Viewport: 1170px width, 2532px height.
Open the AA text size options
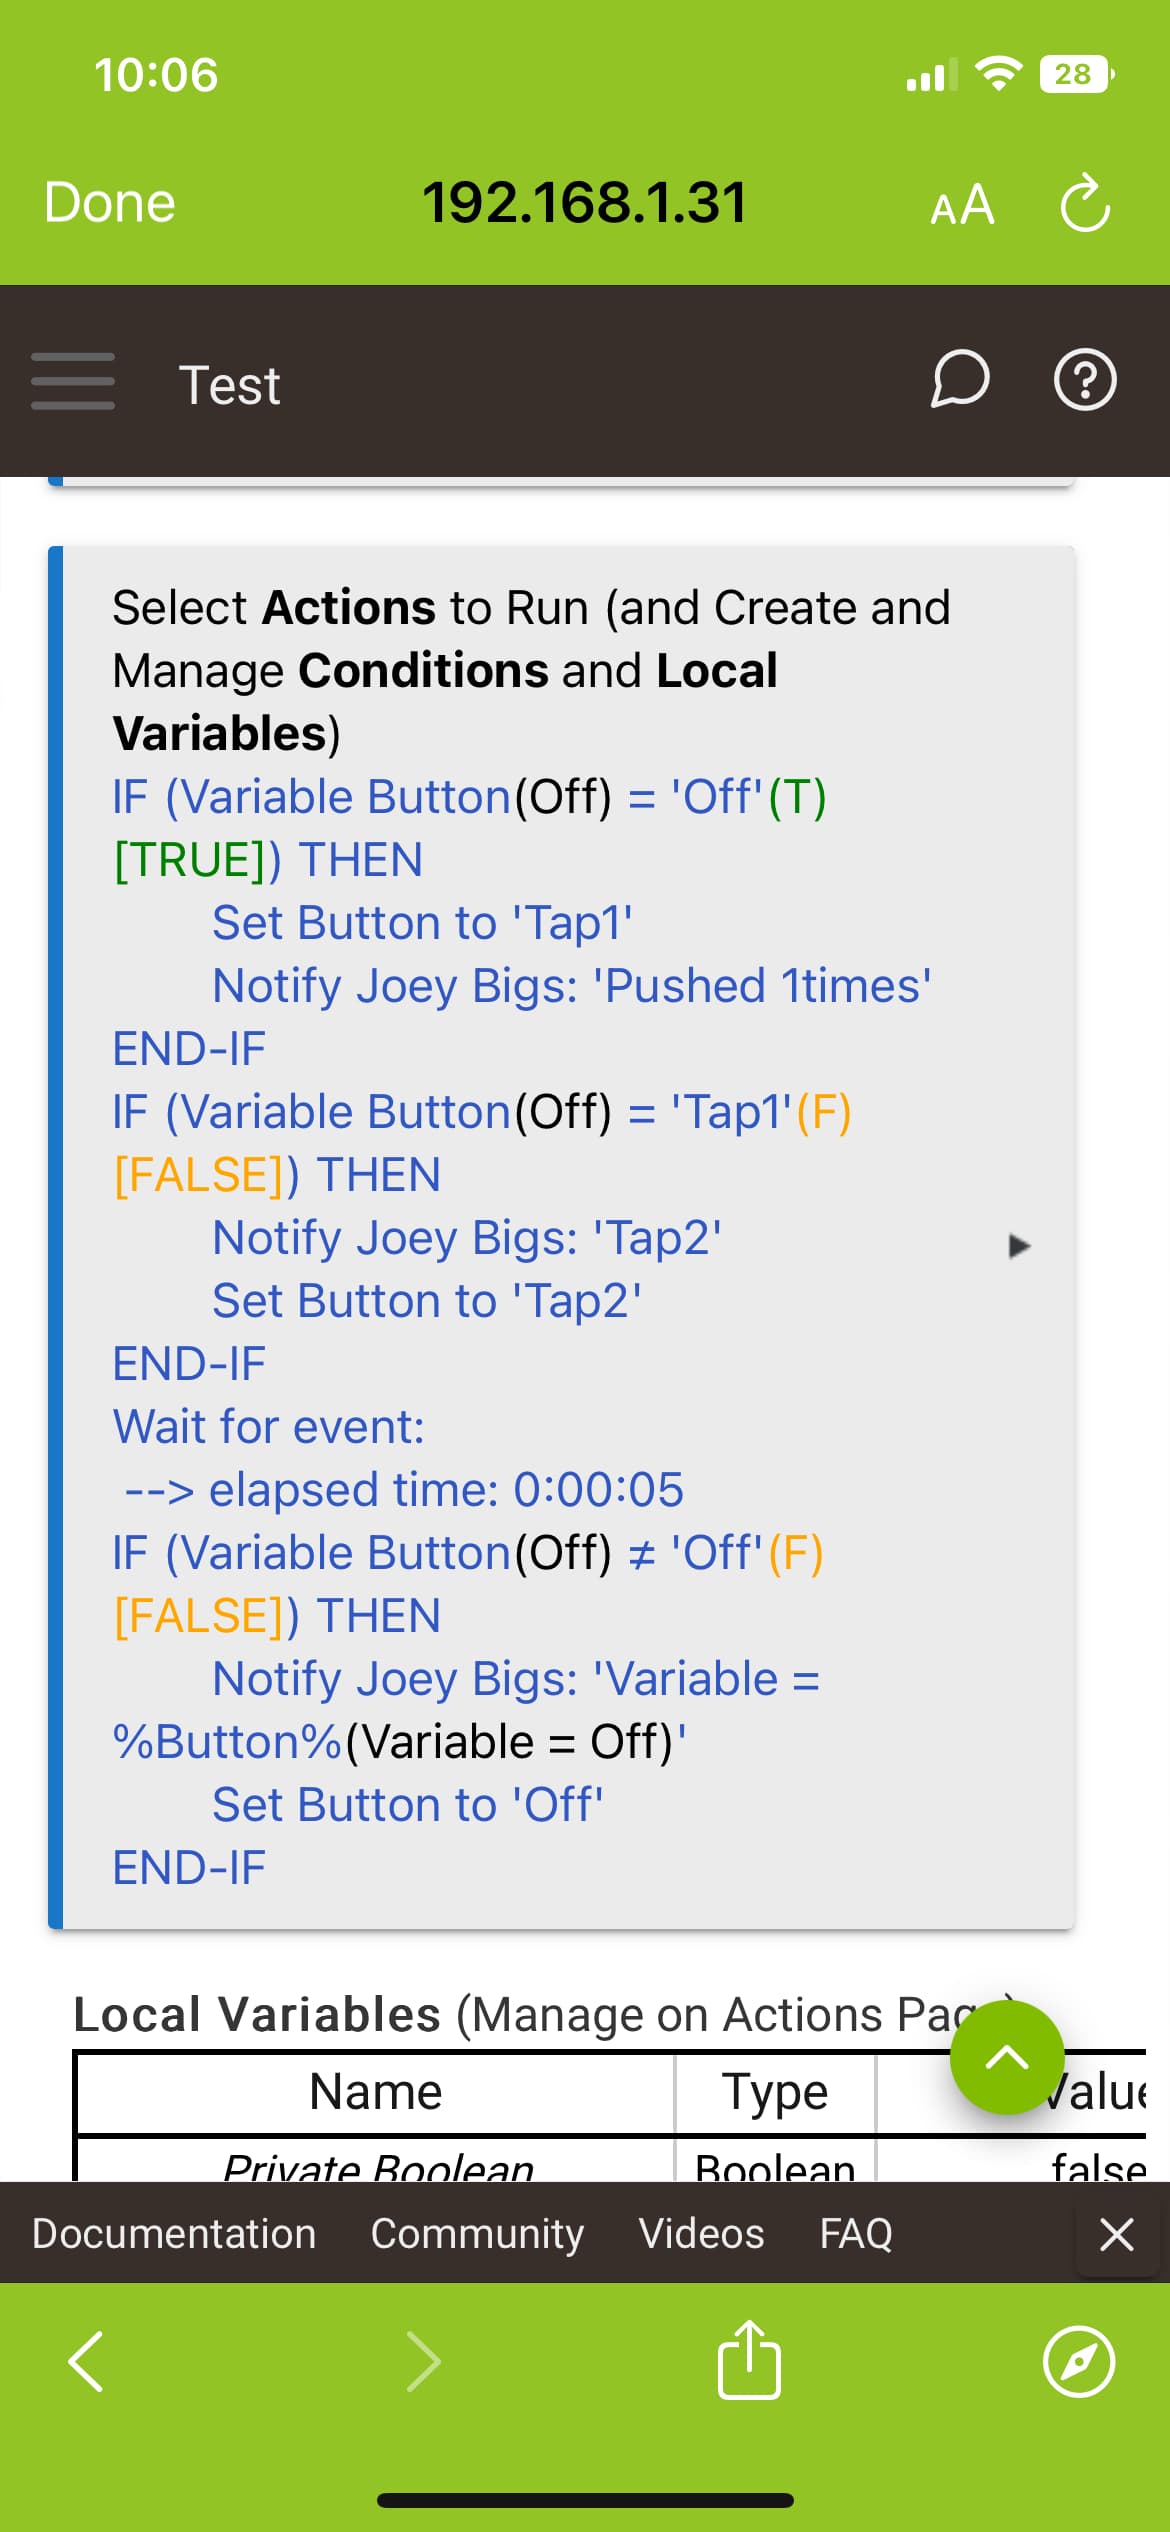coord(962,205)
